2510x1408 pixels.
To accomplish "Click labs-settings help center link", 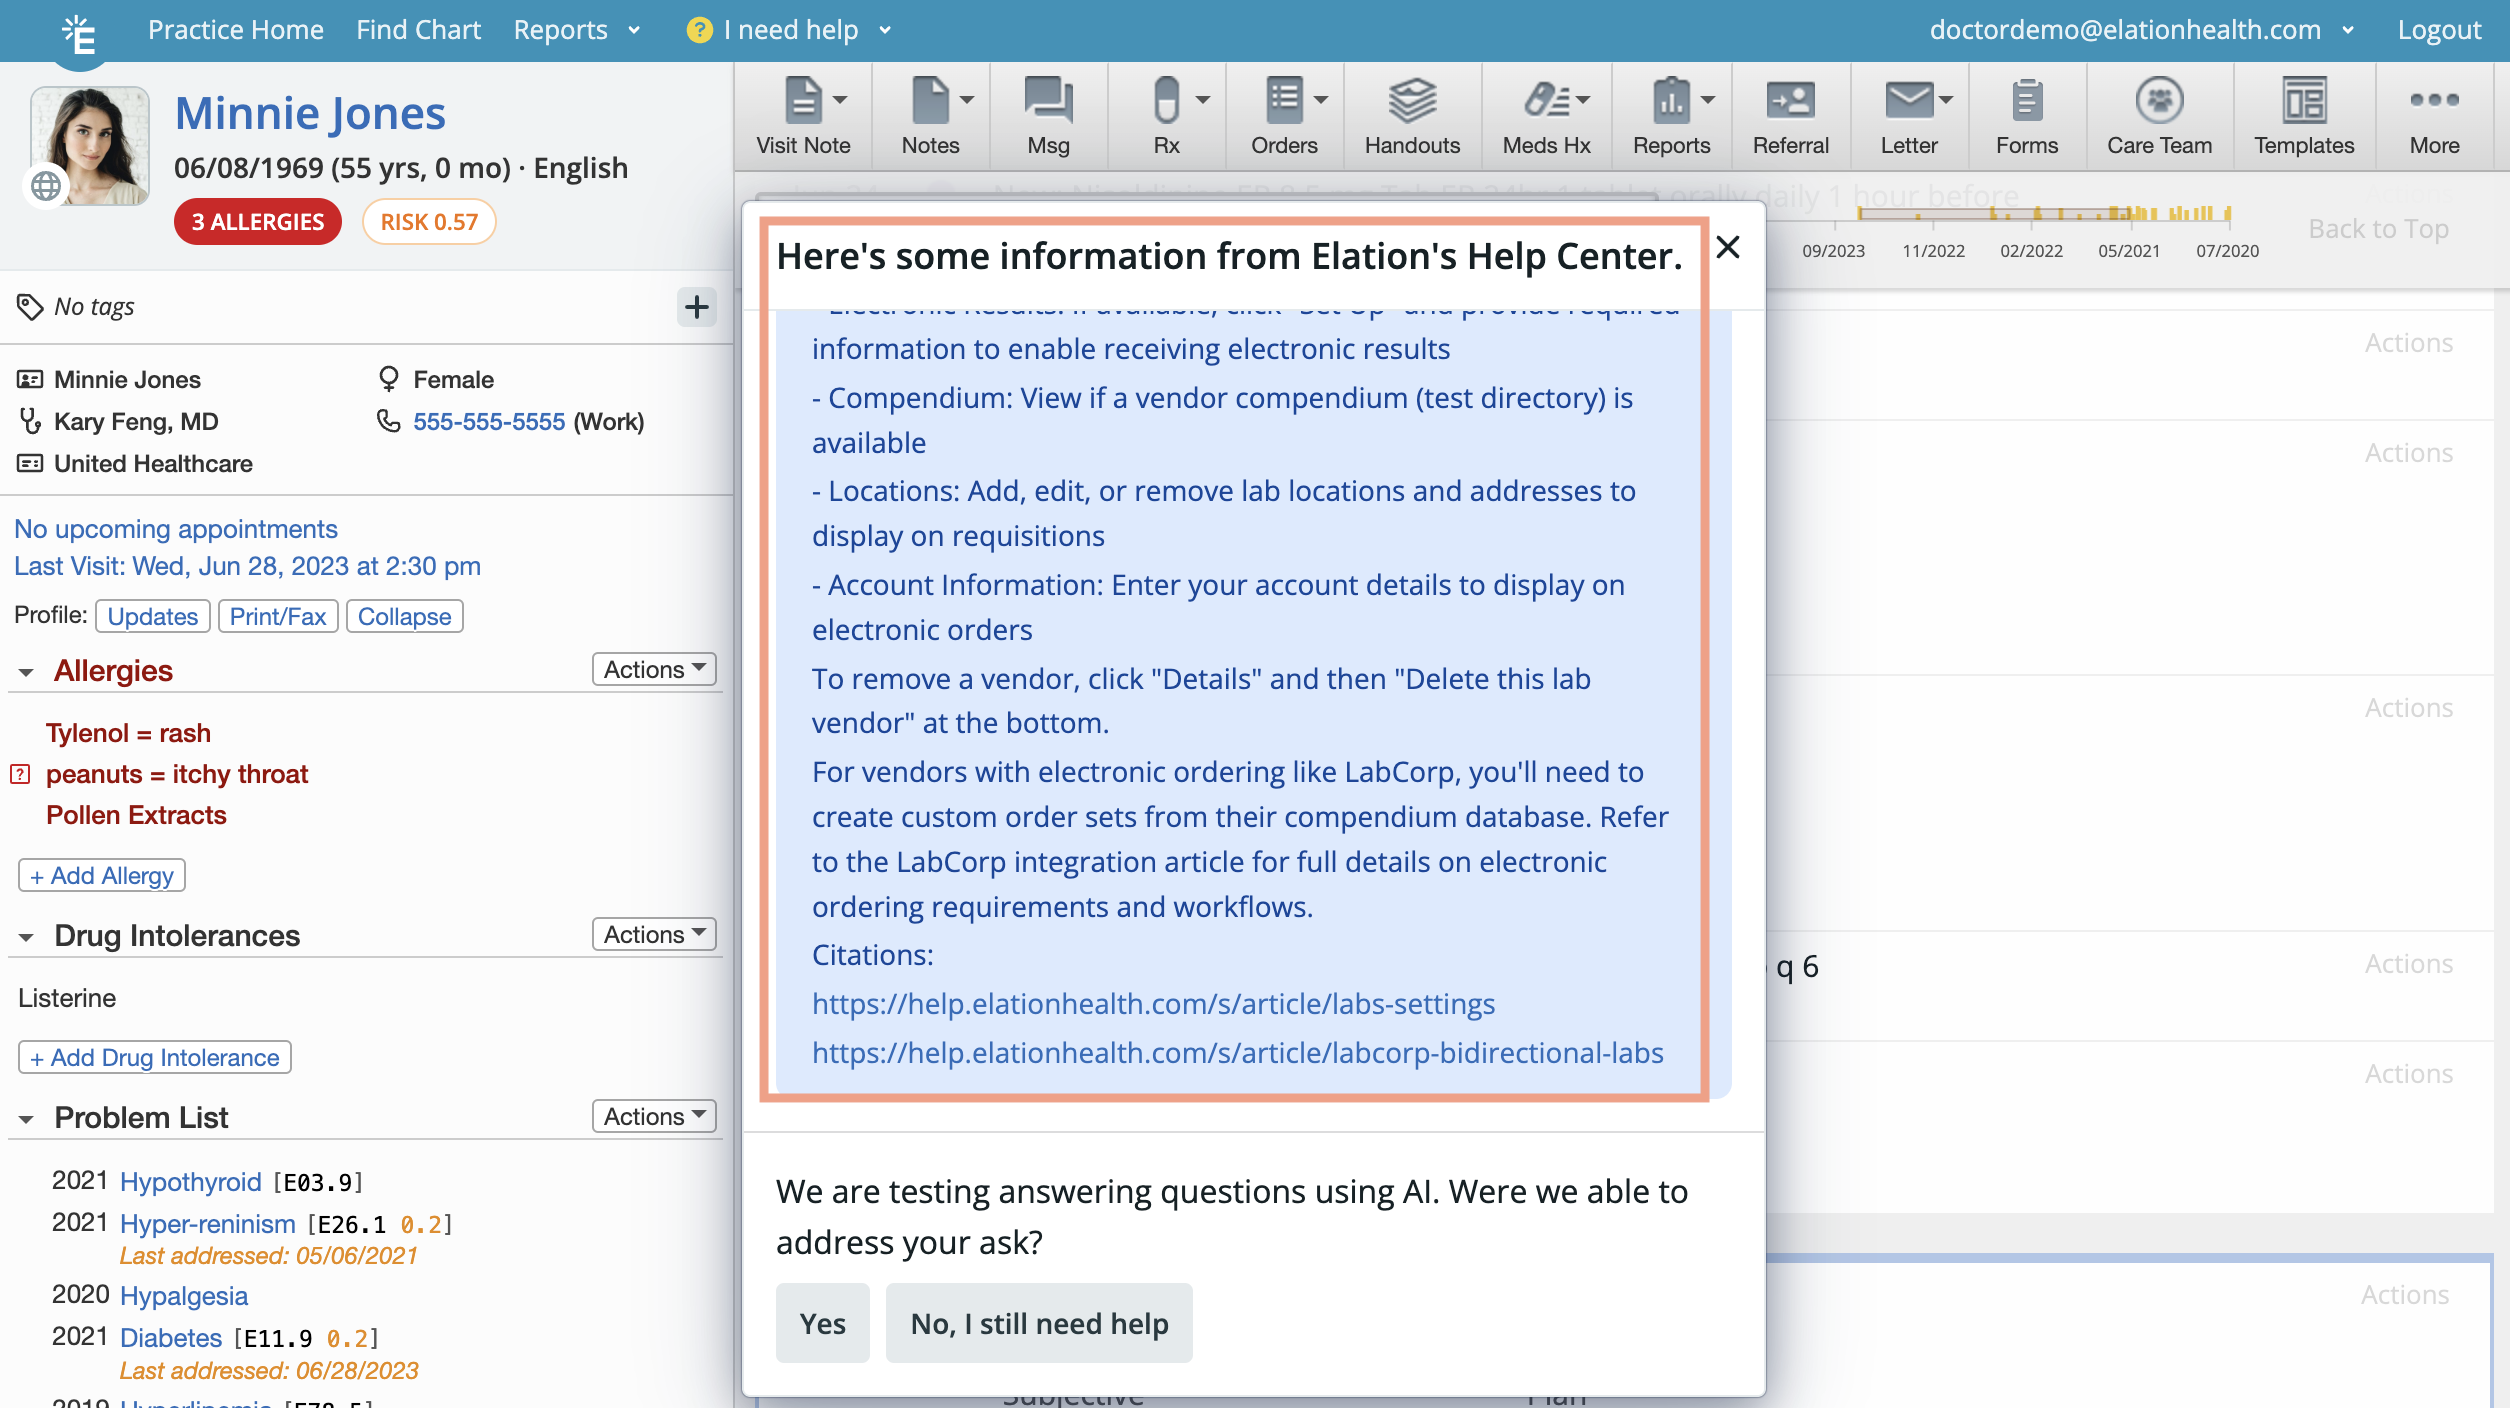I will (x=1152, y=1003).
